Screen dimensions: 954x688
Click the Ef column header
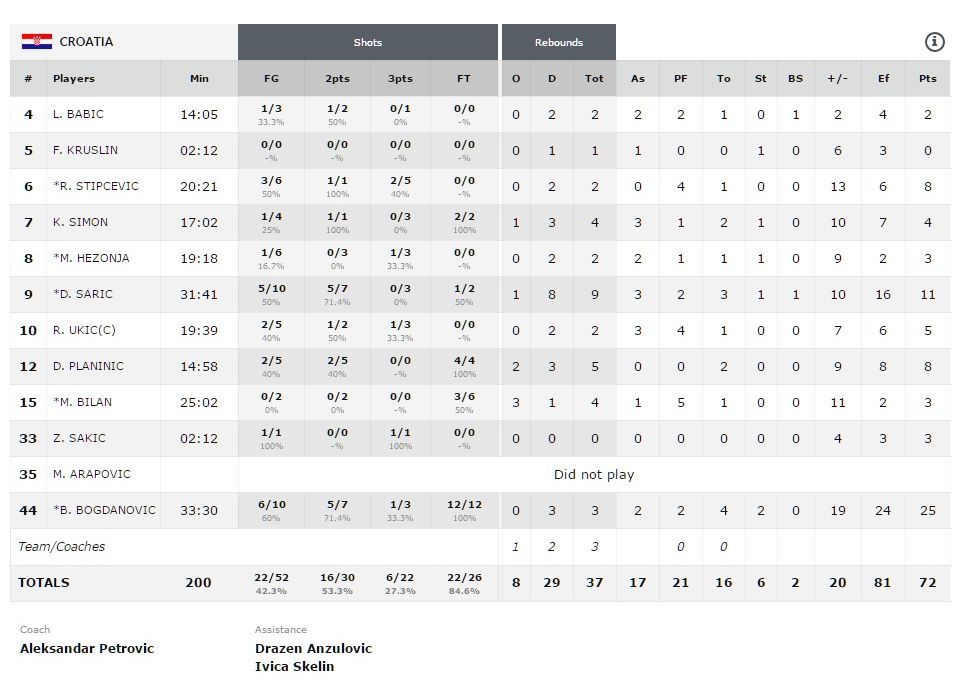883,78
